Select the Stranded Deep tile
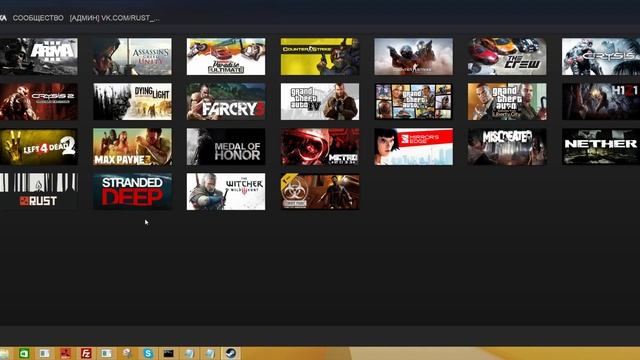 (x=132, y=191)
